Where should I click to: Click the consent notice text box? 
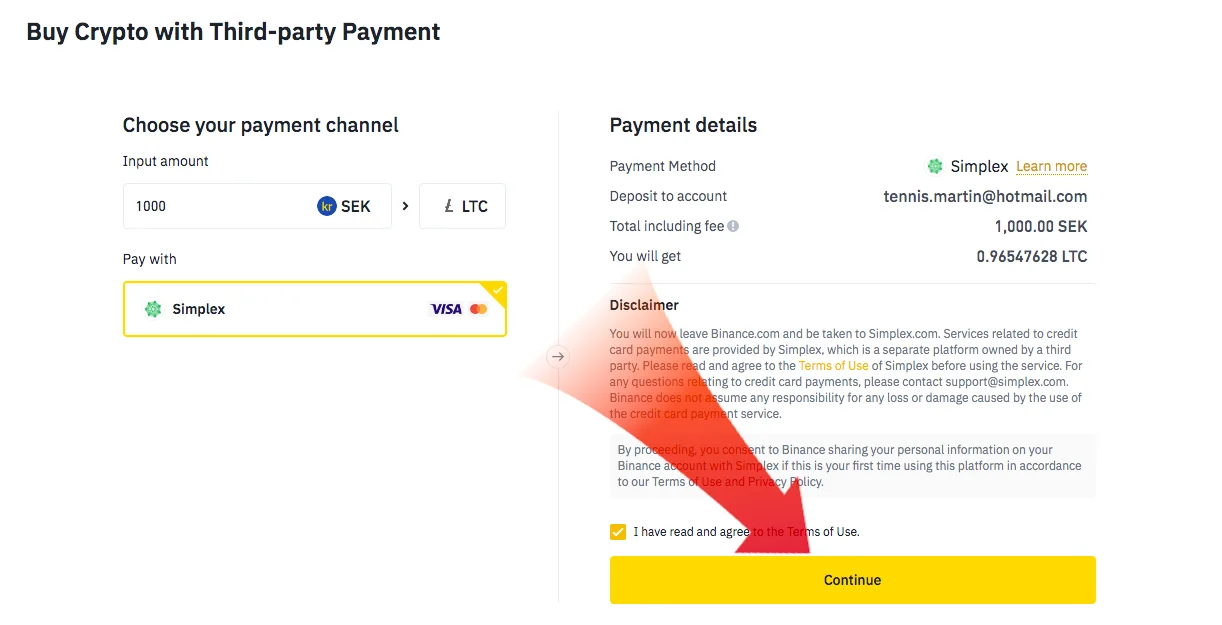point(852,465)
